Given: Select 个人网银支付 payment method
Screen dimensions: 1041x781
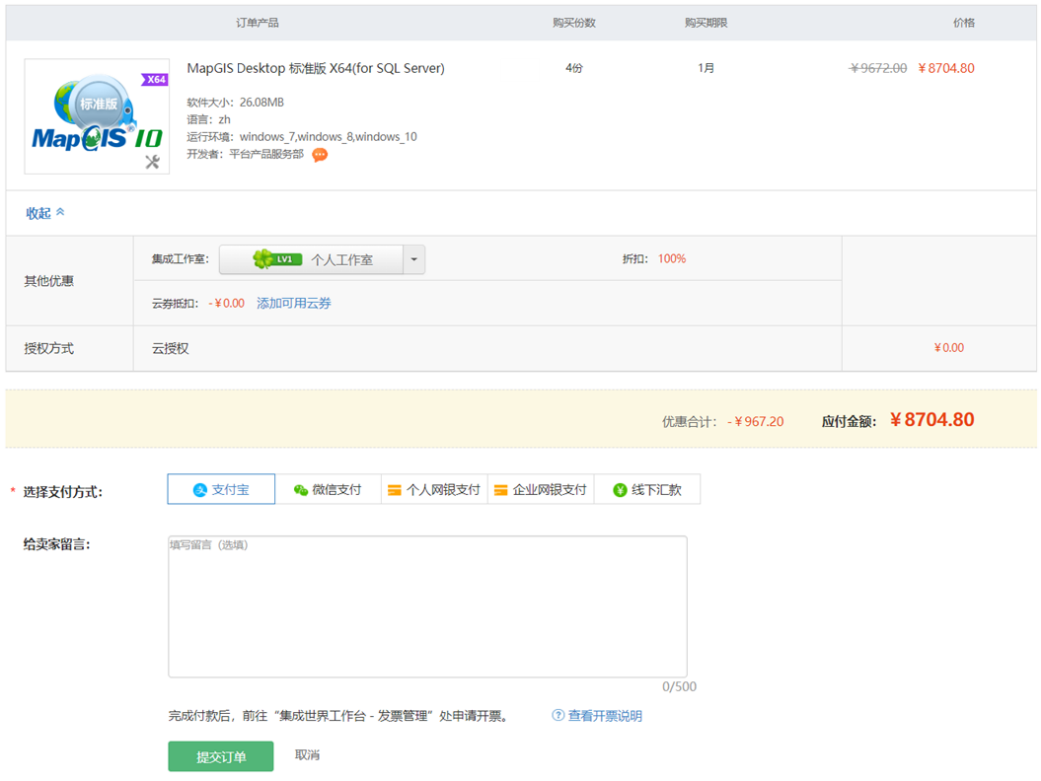Looking at the screenshot, I should (434, 489).
